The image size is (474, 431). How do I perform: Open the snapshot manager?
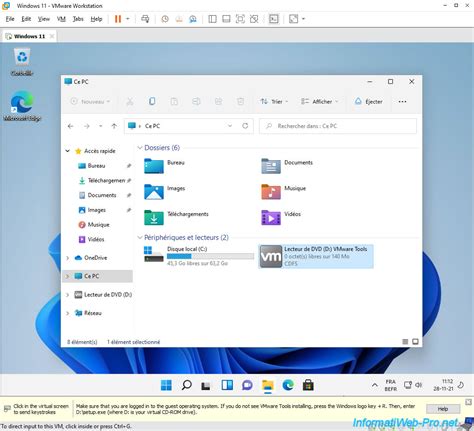[x=193, y=19]
